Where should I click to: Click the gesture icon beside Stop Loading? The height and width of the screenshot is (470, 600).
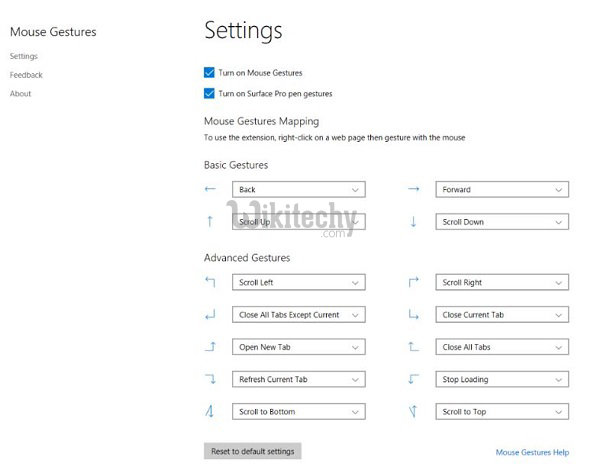click(413, 379)
